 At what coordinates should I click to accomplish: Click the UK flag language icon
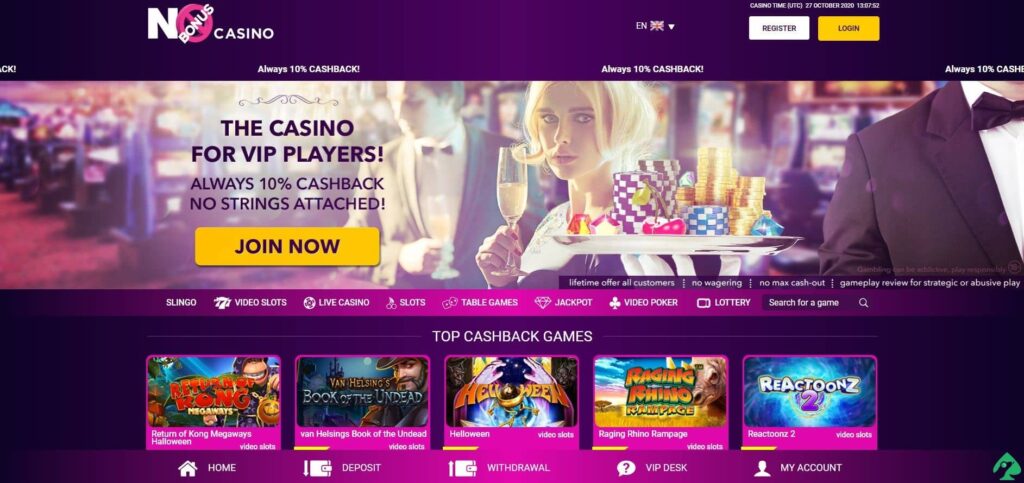pyautogui.click(x=657, y=26)
